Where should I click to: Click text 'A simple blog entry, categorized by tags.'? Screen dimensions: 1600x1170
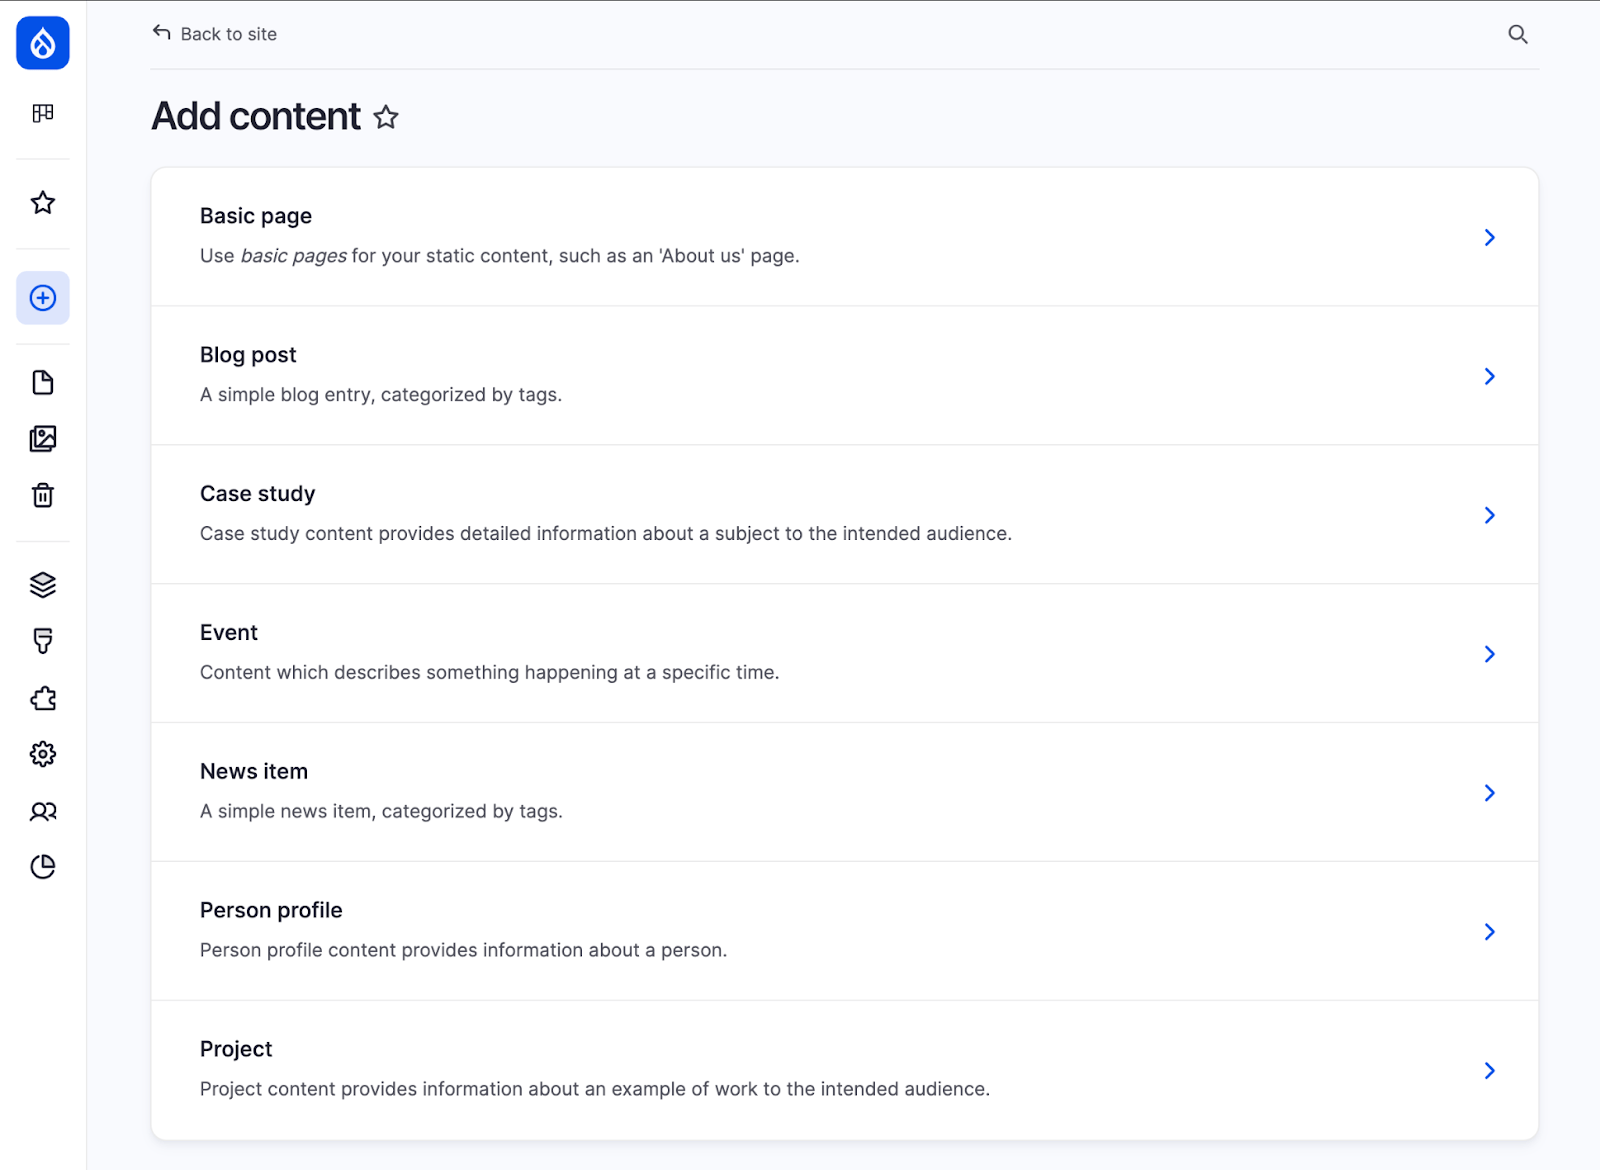[381, 395]
